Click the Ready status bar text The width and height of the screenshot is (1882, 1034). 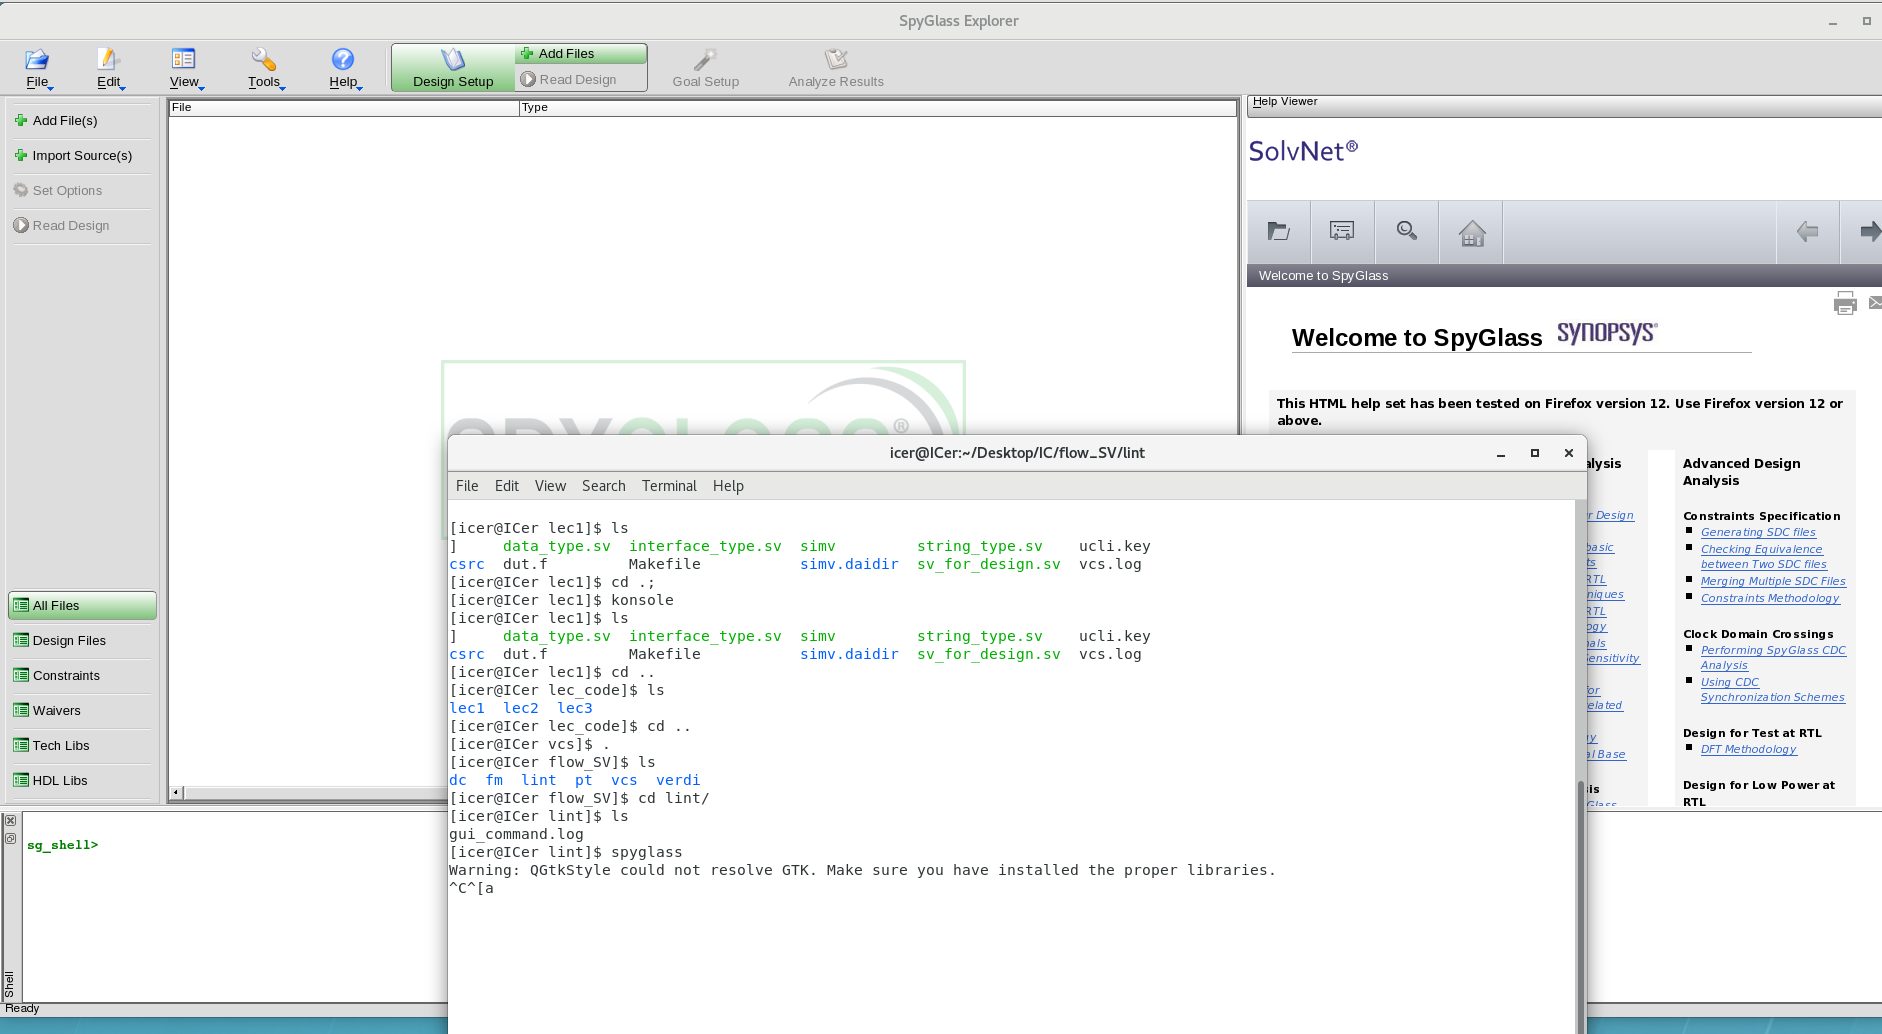[x=22, y=1009]
